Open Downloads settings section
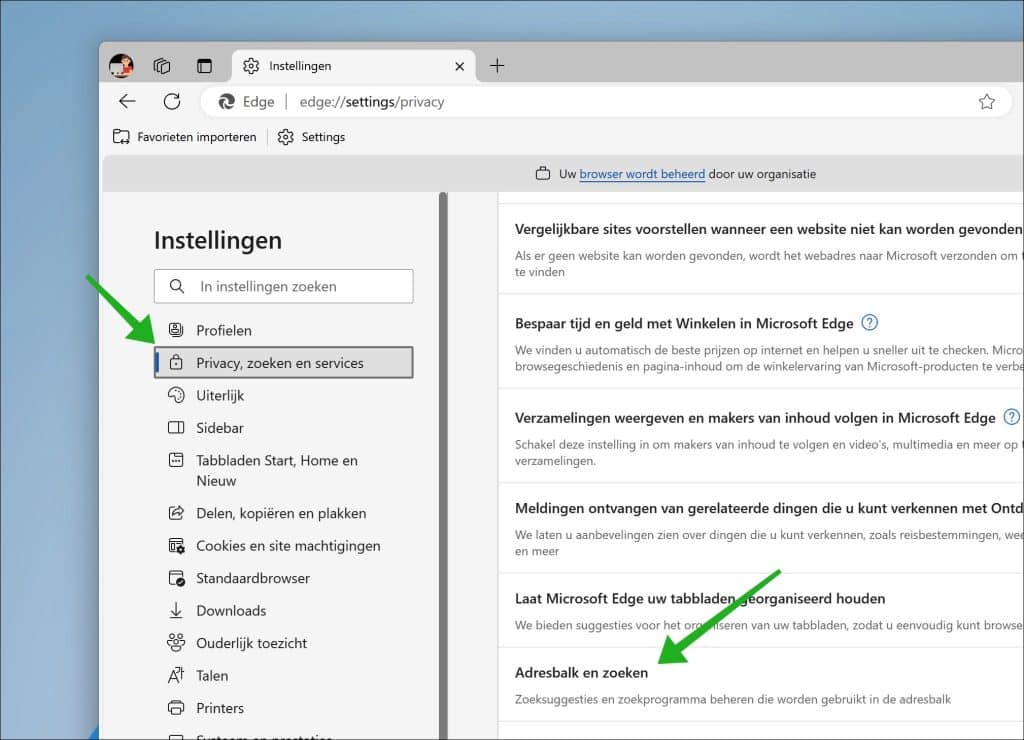 tap(283, 611)
